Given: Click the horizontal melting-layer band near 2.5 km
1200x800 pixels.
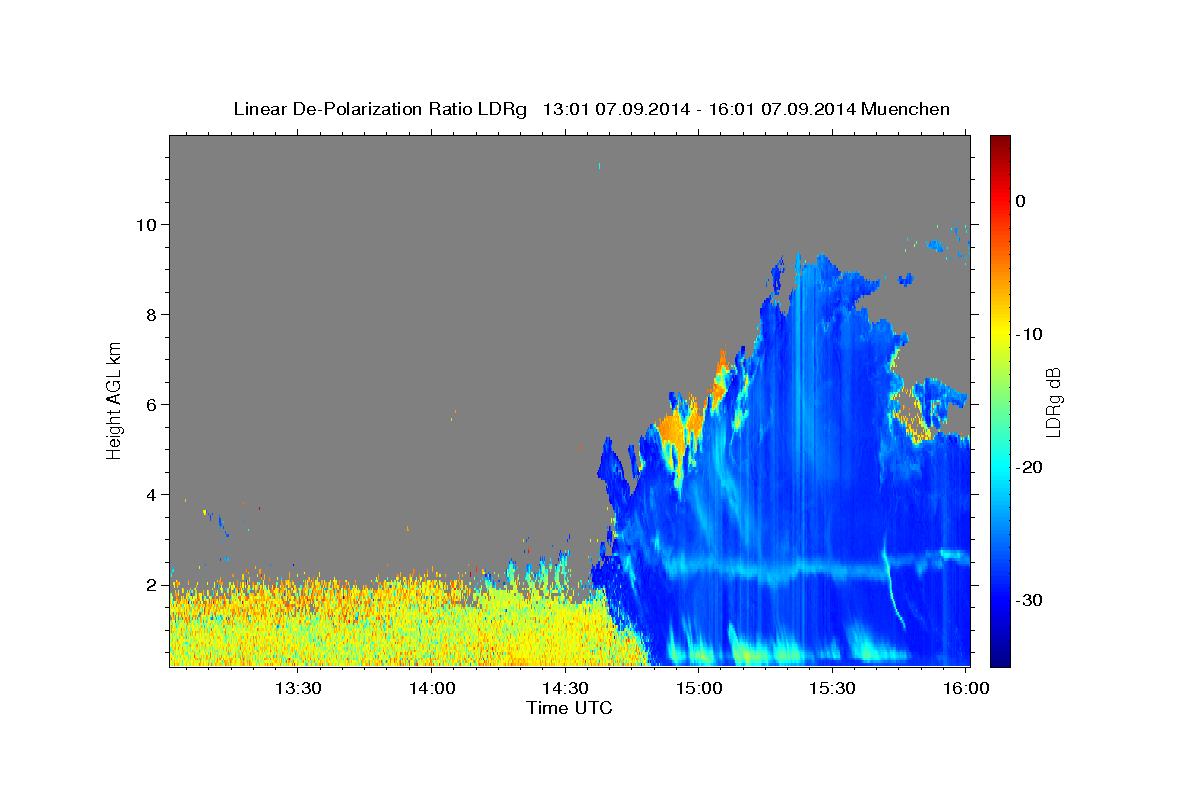Looking at the screenshot, I should (x=810, y=568).
